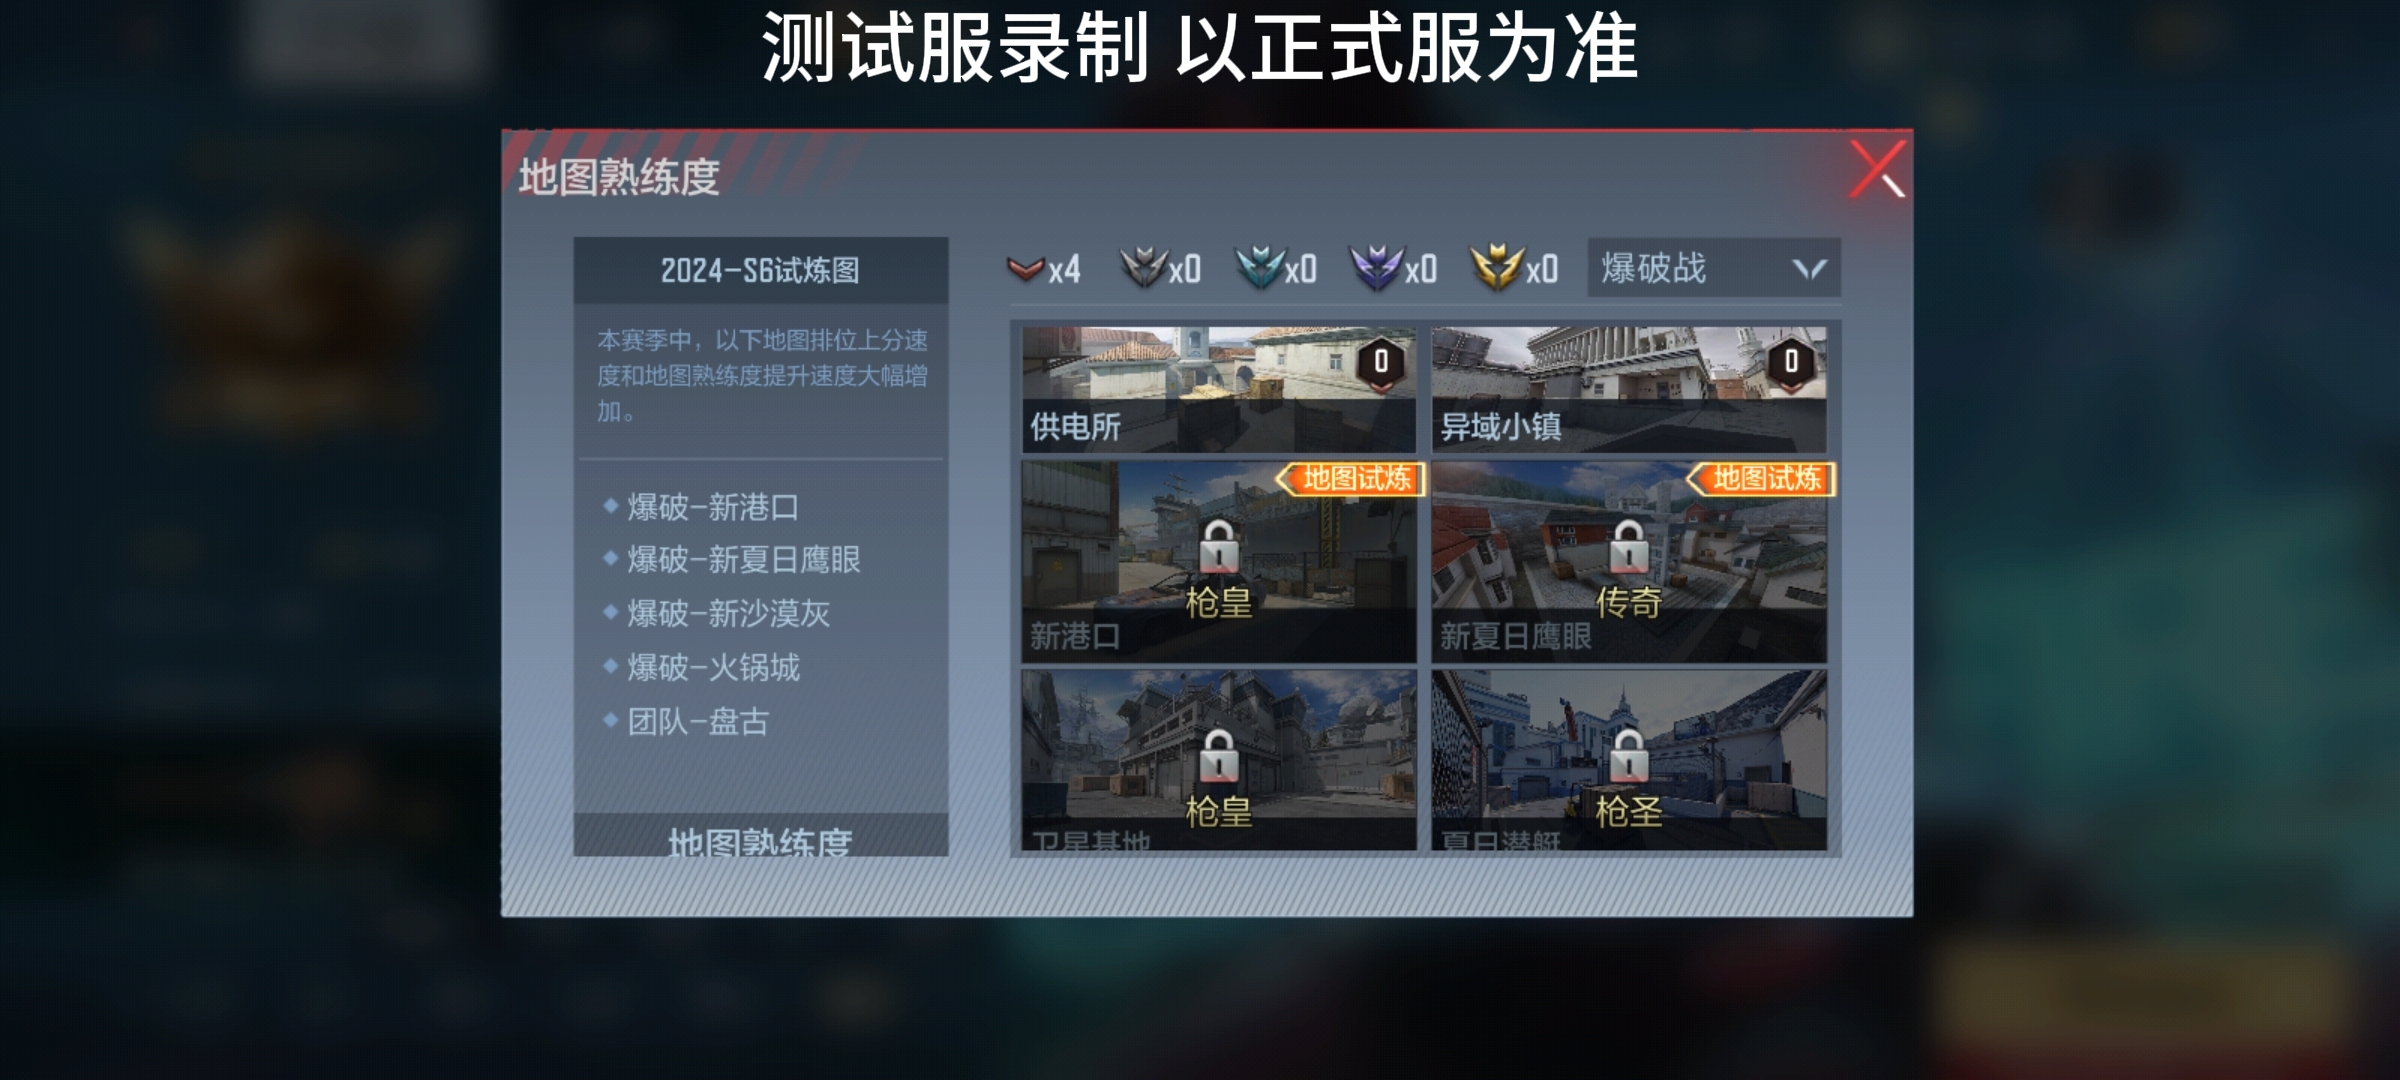Click the lock icon on 新港口 map
Viewport: 2400px width, 1080px height.
click(1218, 548)
